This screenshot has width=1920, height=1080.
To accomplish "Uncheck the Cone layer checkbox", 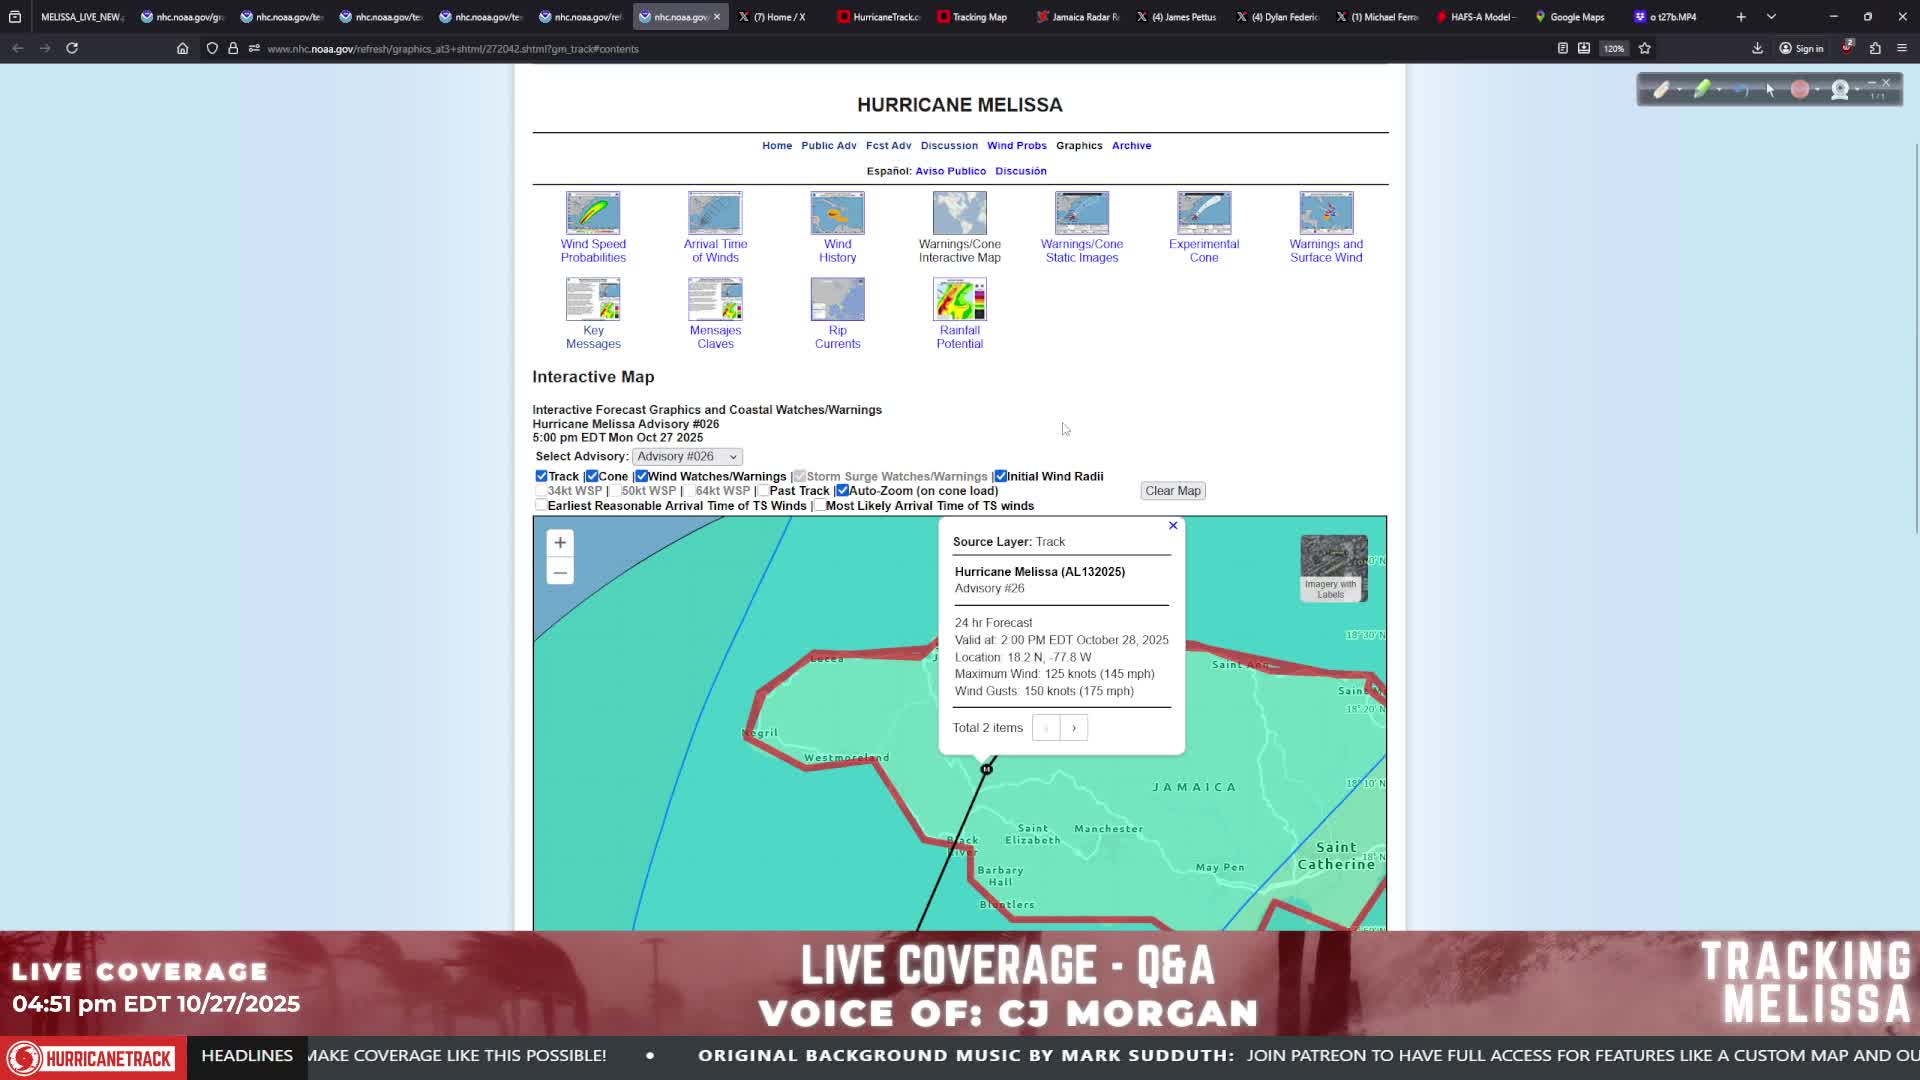I will pyautogui.click(x=592, y=476).
